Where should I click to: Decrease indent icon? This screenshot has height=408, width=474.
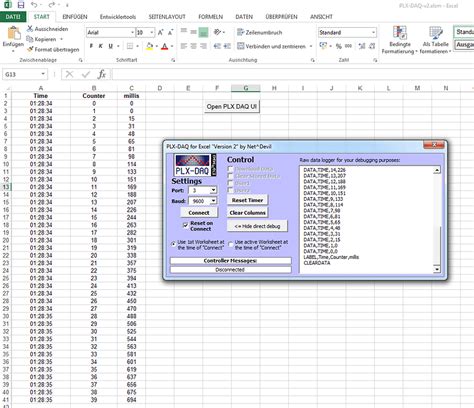click(x=217, y=46)
